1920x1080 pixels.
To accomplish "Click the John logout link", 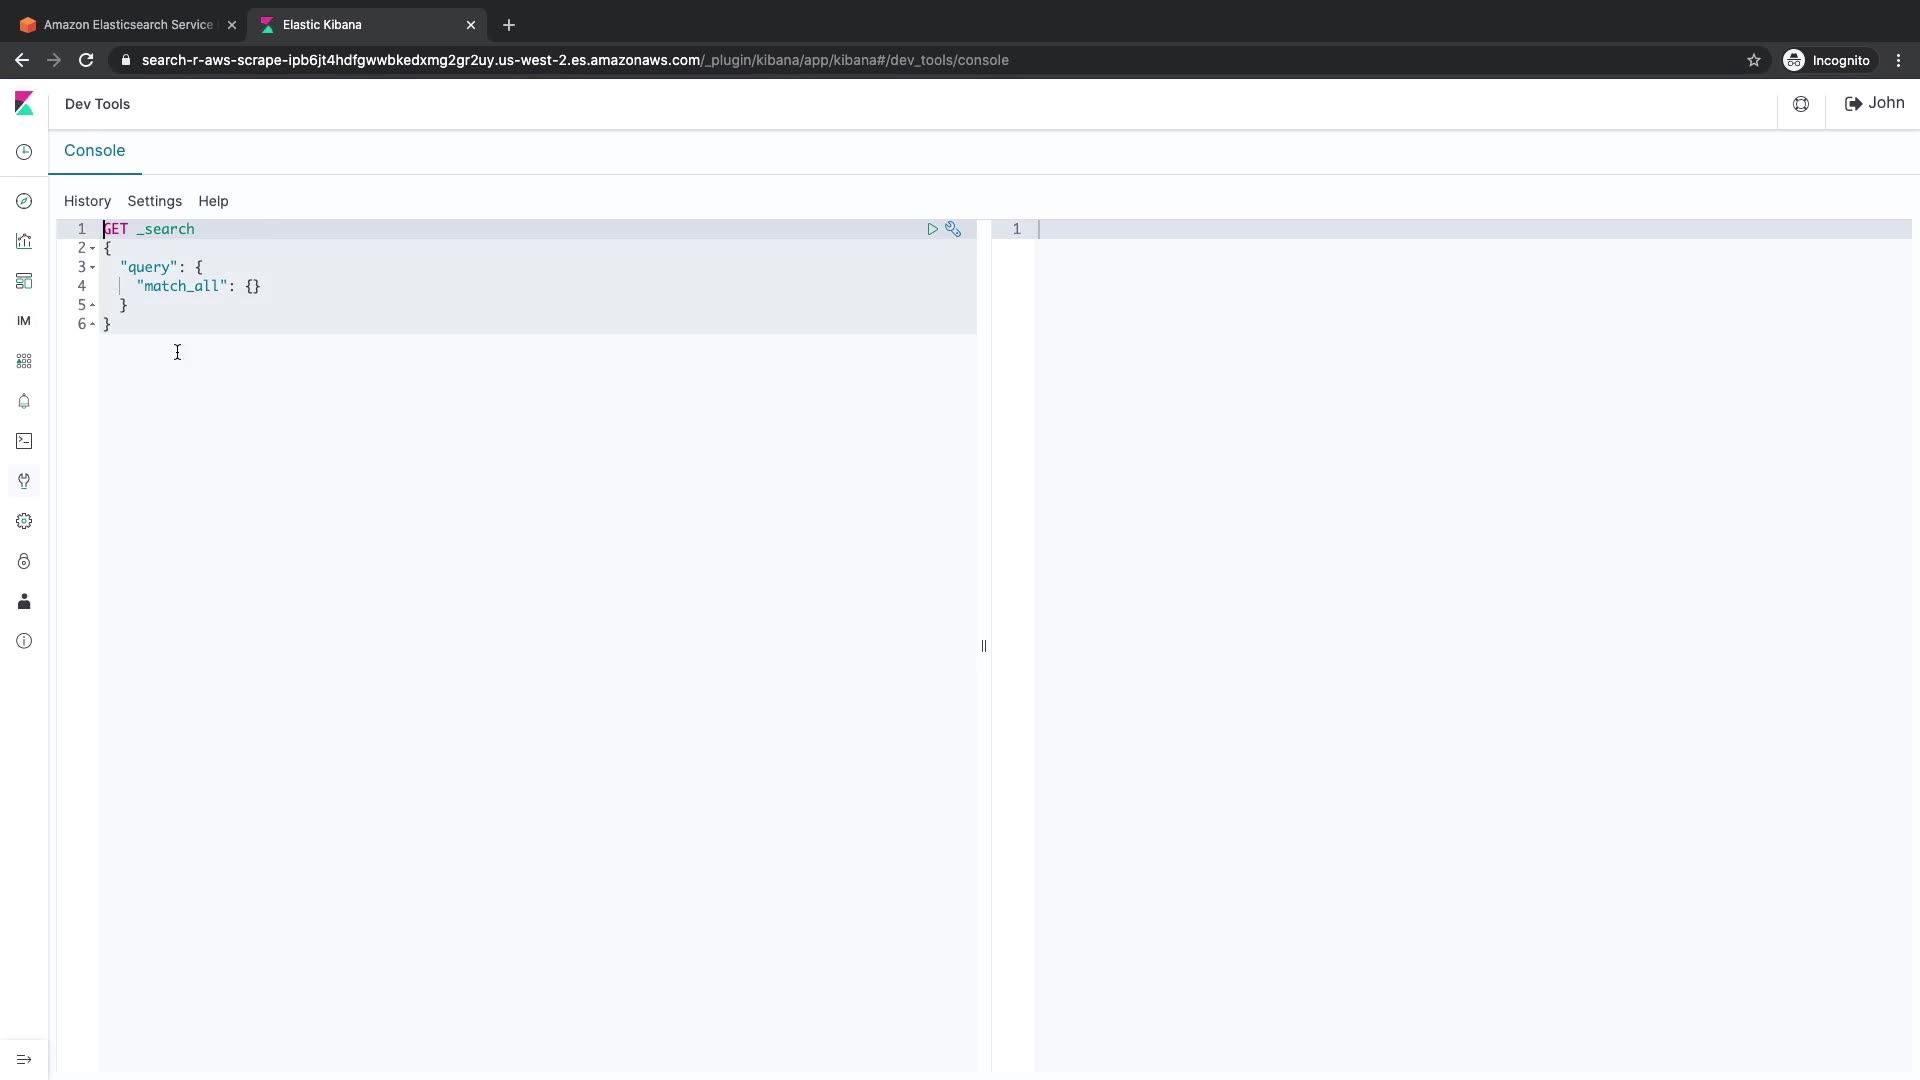I will click(1874, 103).
